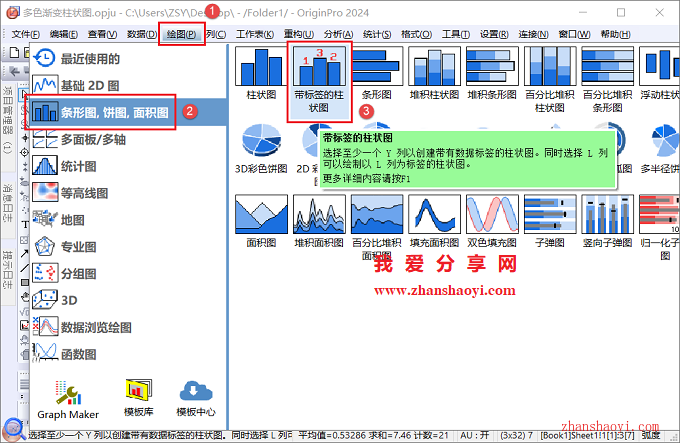The image size is (680, 443).
Task: Choose the 竖向子弹图 vertical bullet chart
Action: click(608, 221)
